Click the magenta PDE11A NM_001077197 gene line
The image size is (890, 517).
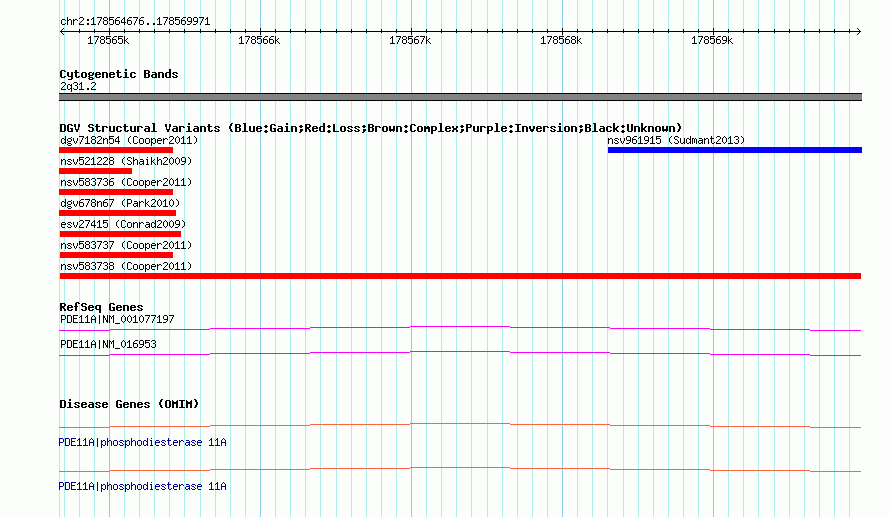coord(460,327)
